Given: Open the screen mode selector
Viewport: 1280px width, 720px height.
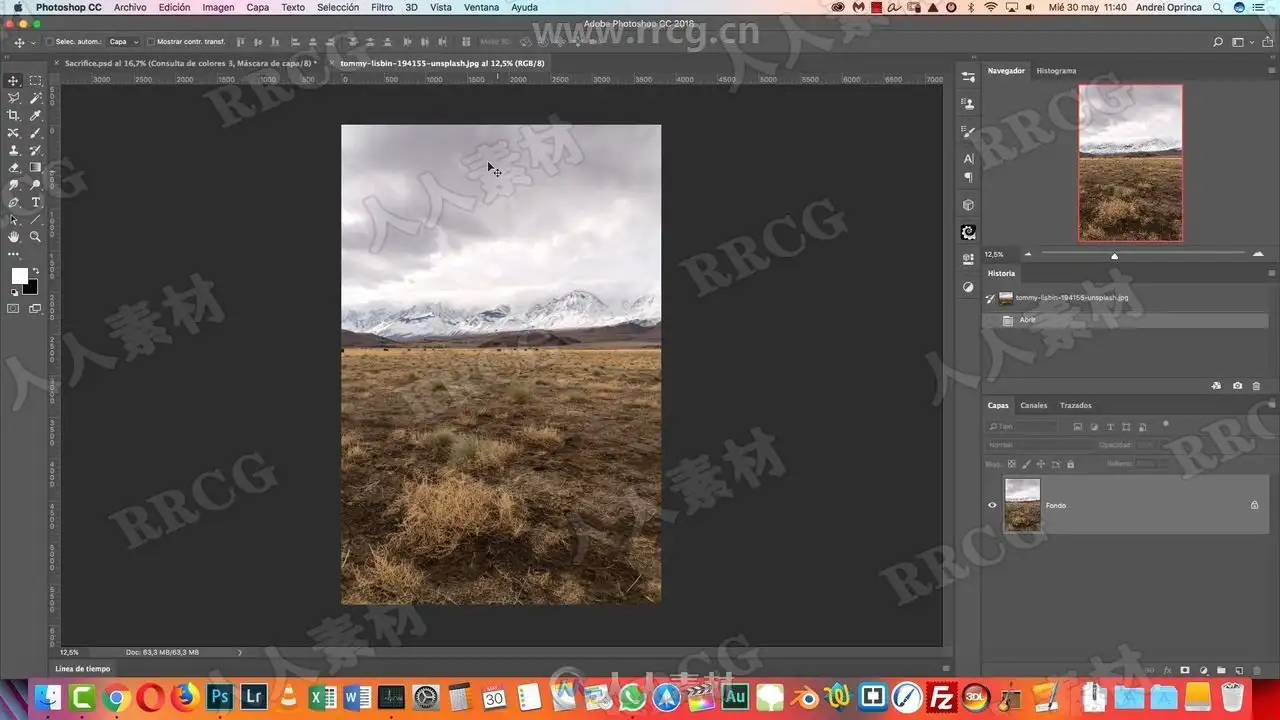Looking at the screenshot, I should [35, 309].
